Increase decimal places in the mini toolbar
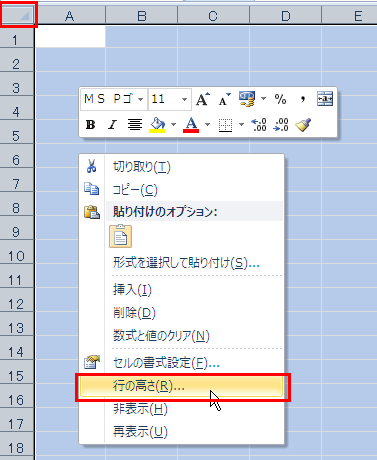Viewport: 377px width, 460px height. point(259,125)
